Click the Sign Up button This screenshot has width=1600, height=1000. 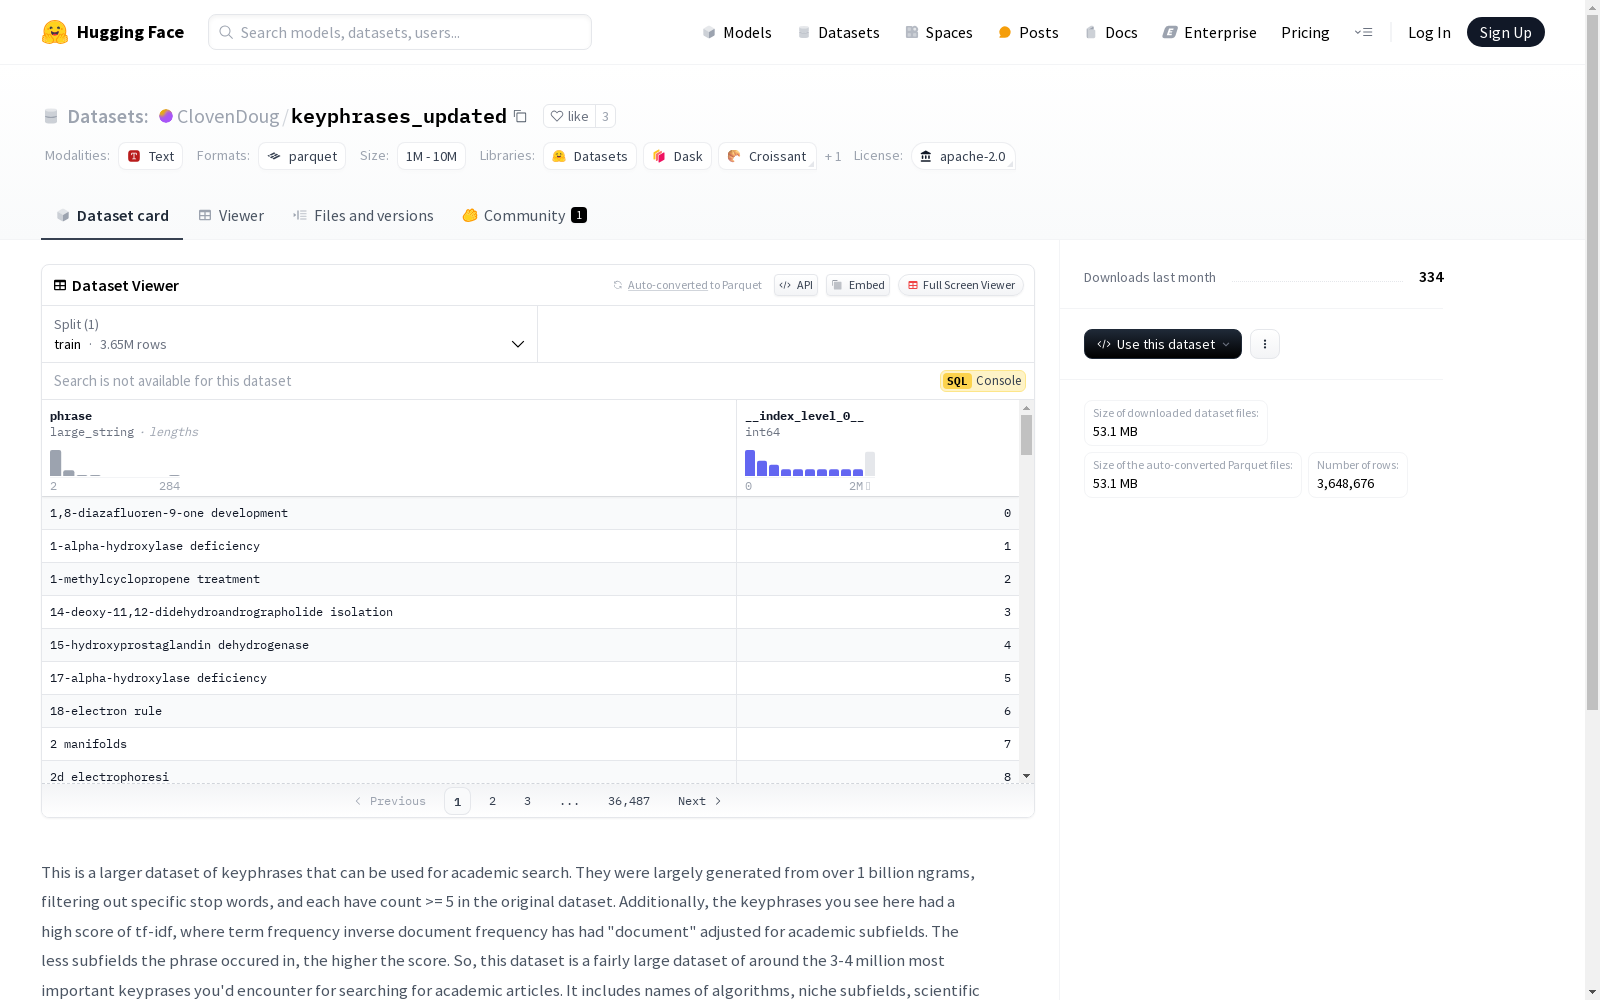pyautogui.click(x=1505, y=32)
